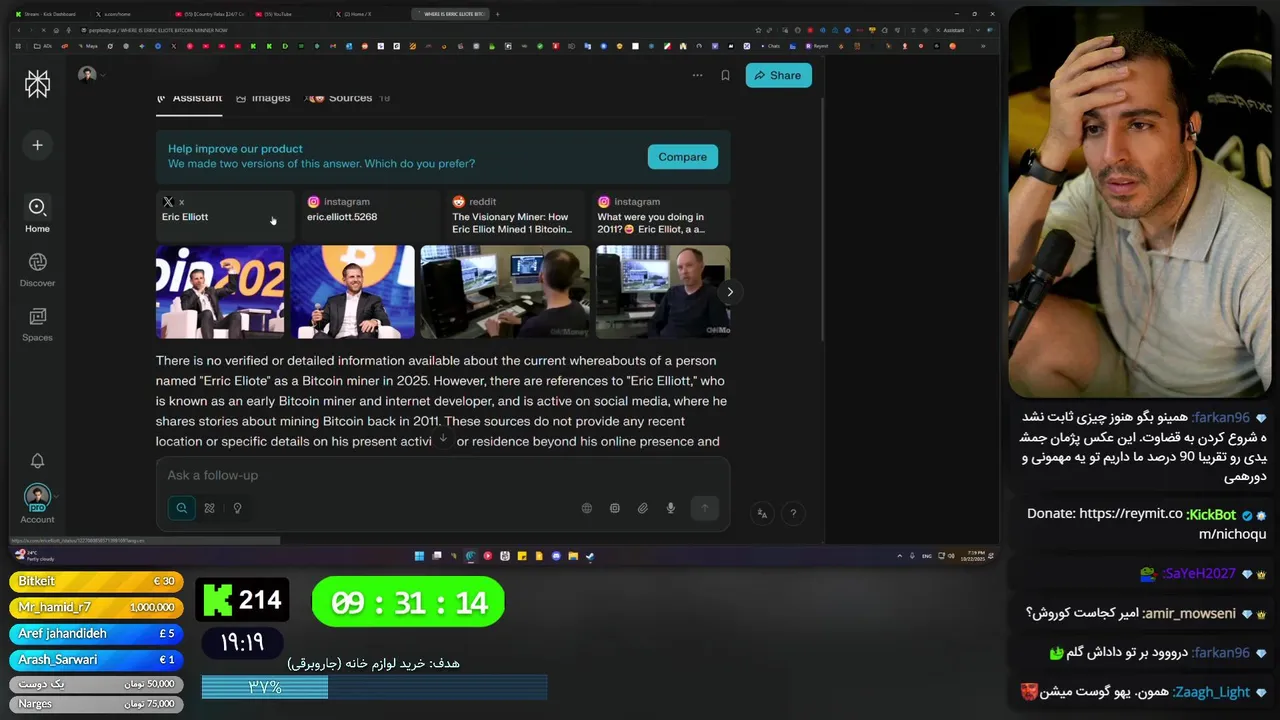Click the Kick viewer count 214
Viewport: 1280px width, 720px height.
coord(242,600)
